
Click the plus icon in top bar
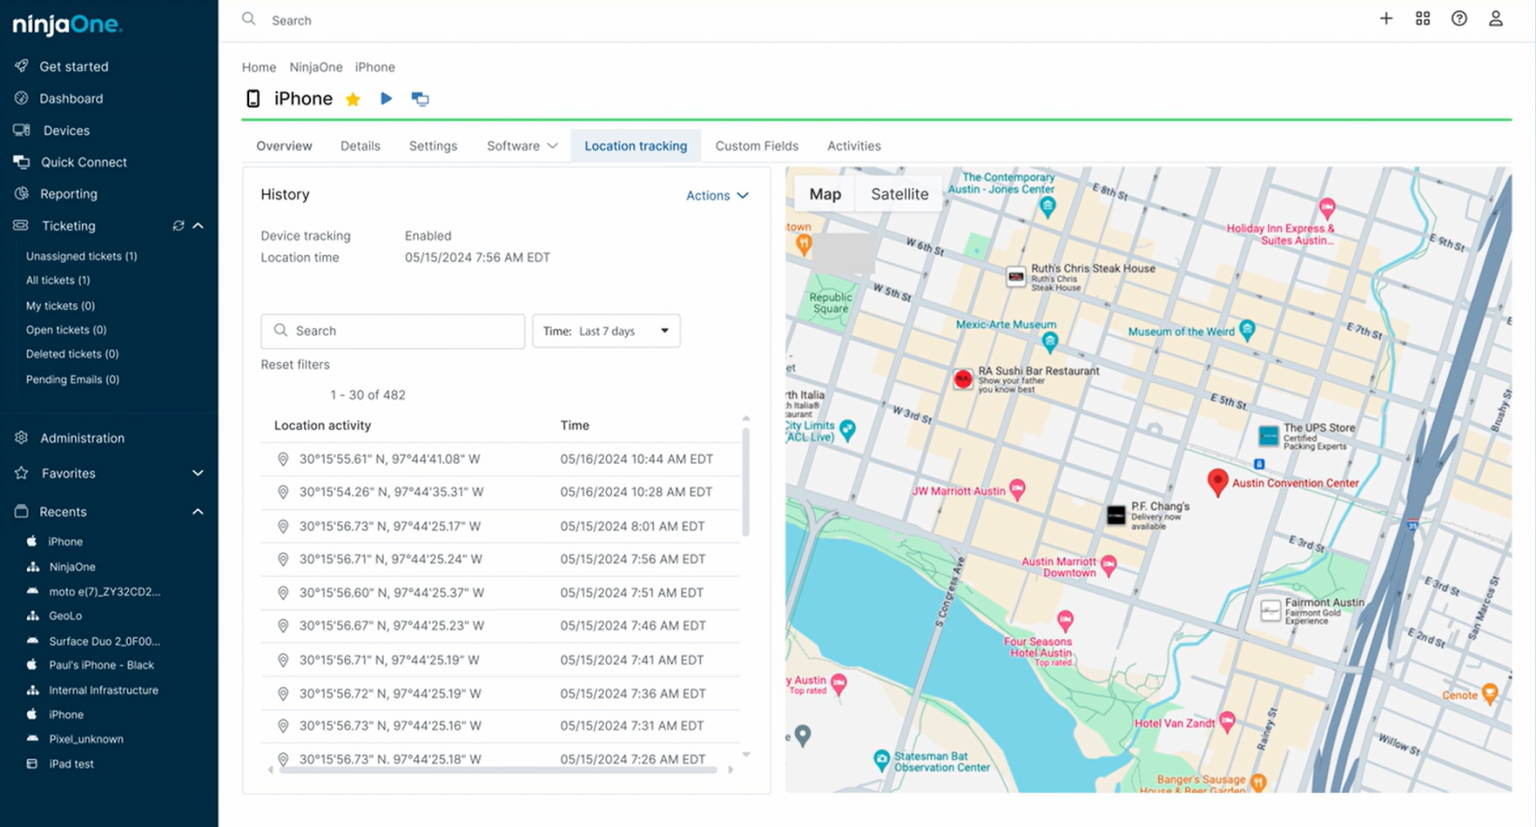(x=1386, y=19)
